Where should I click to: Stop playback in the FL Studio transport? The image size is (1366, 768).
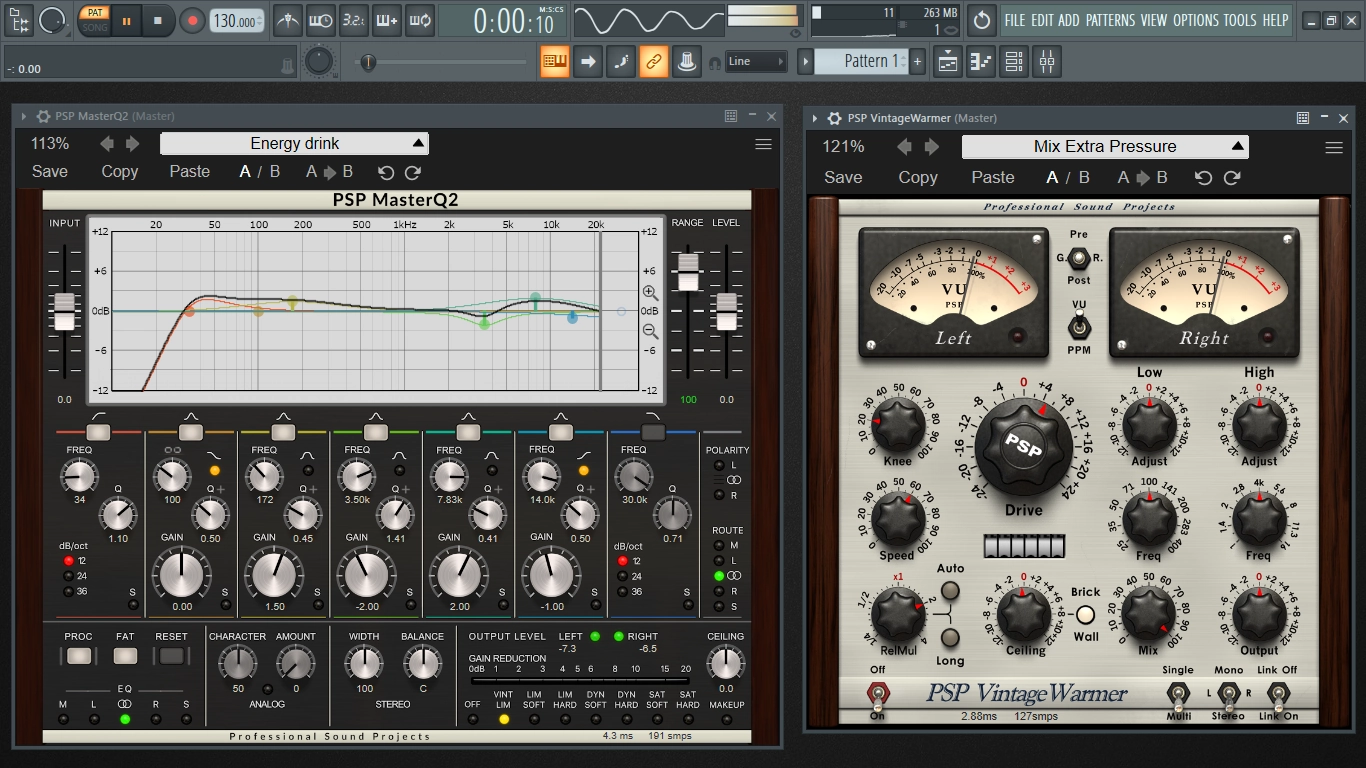point(158,20)
